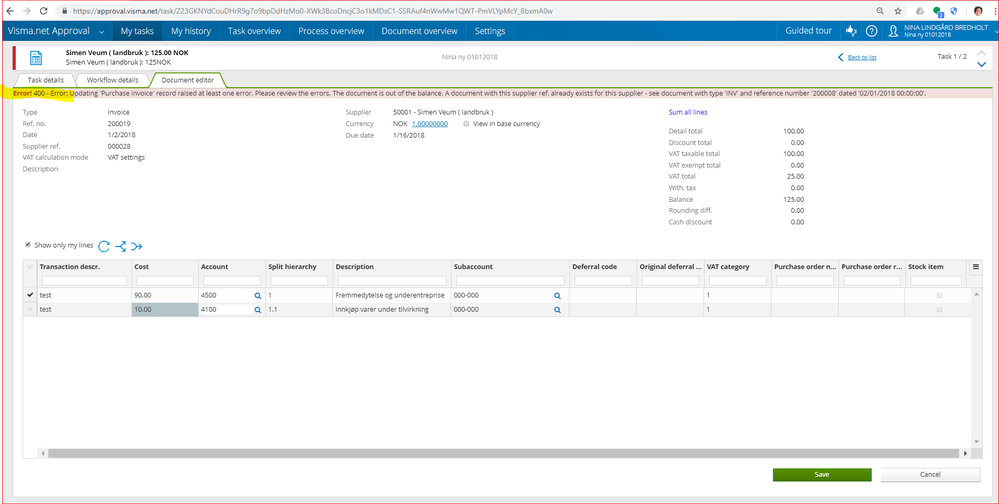The image size is (999, 504).
Task: Click the Subaccount column filter field
Action: coord(509,280)
